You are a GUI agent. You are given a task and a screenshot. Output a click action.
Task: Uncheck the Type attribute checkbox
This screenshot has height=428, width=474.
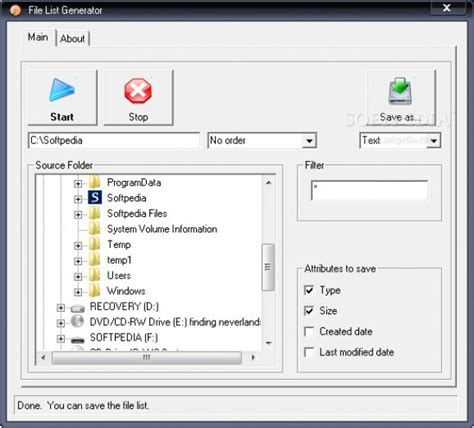point(309,290)
